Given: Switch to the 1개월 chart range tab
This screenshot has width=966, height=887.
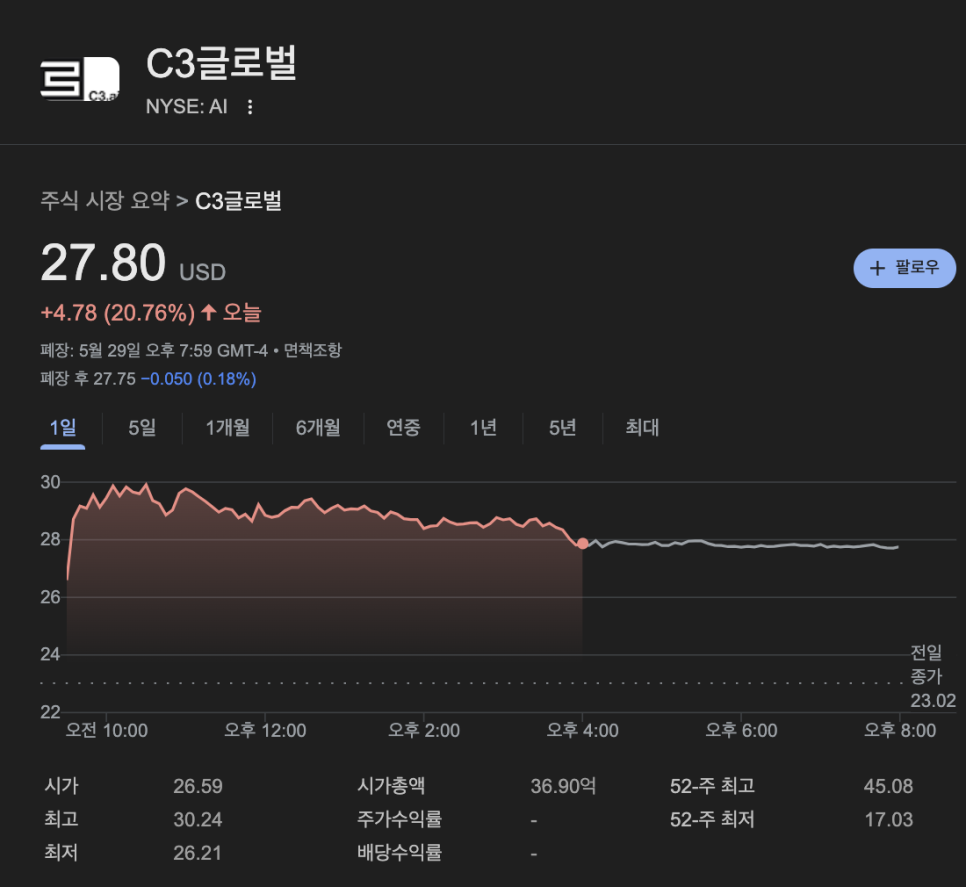Looking at the screenshot, I should click(227, 427).
